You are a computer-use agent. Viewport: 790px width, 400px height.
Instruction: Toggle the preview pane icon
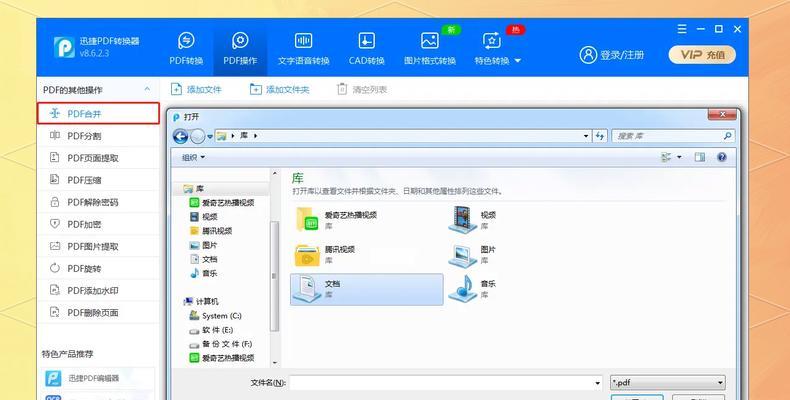[x=700, y=158]
